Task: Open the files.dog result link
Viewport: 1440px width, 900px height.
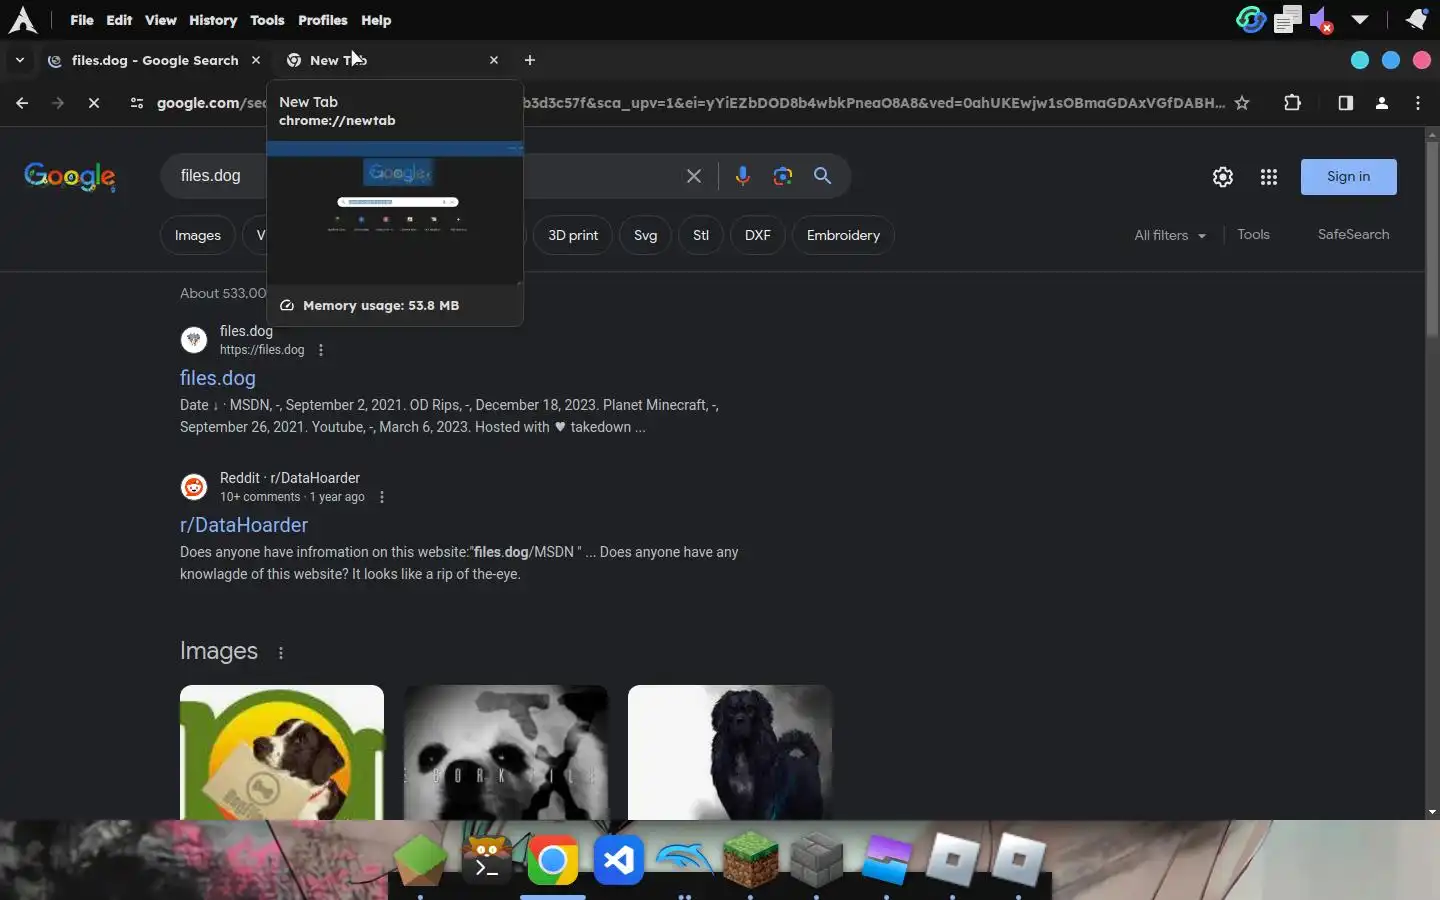Action: (x=218, y=378)
